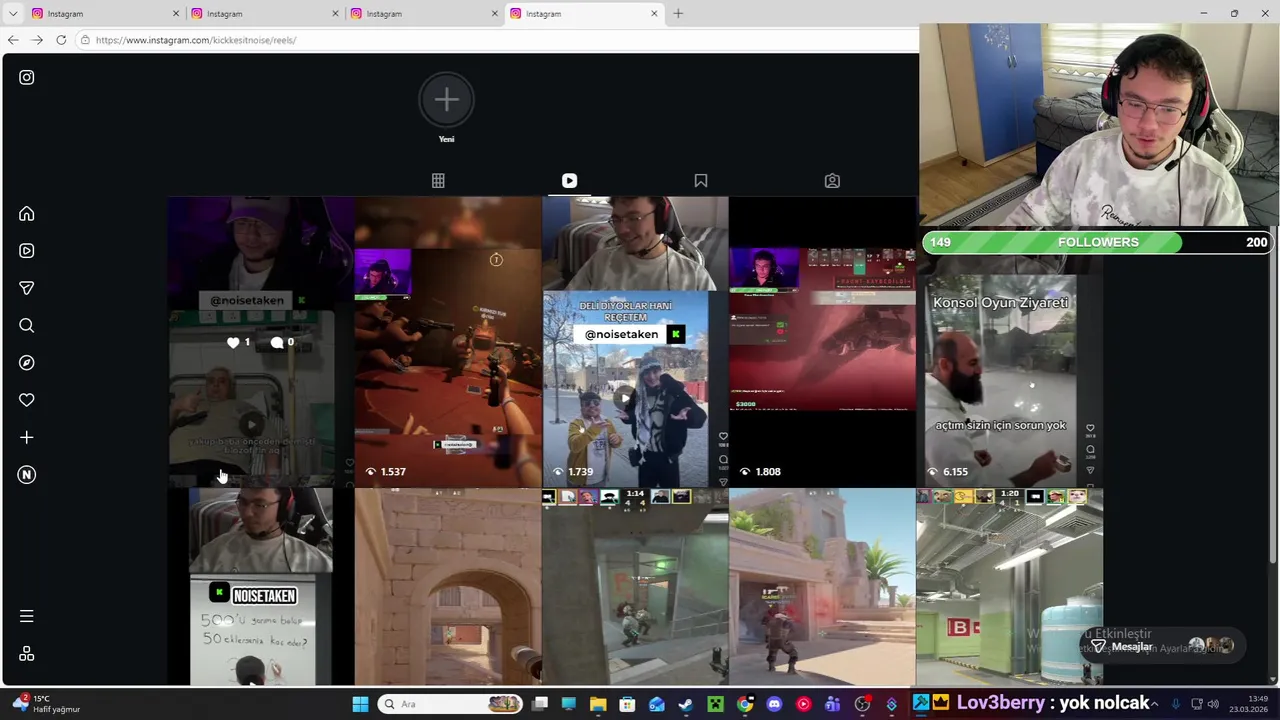Click the browser Back arrow
This screenshot has height=720, width=1280.
pyautogui.click(x=12, y=40)
